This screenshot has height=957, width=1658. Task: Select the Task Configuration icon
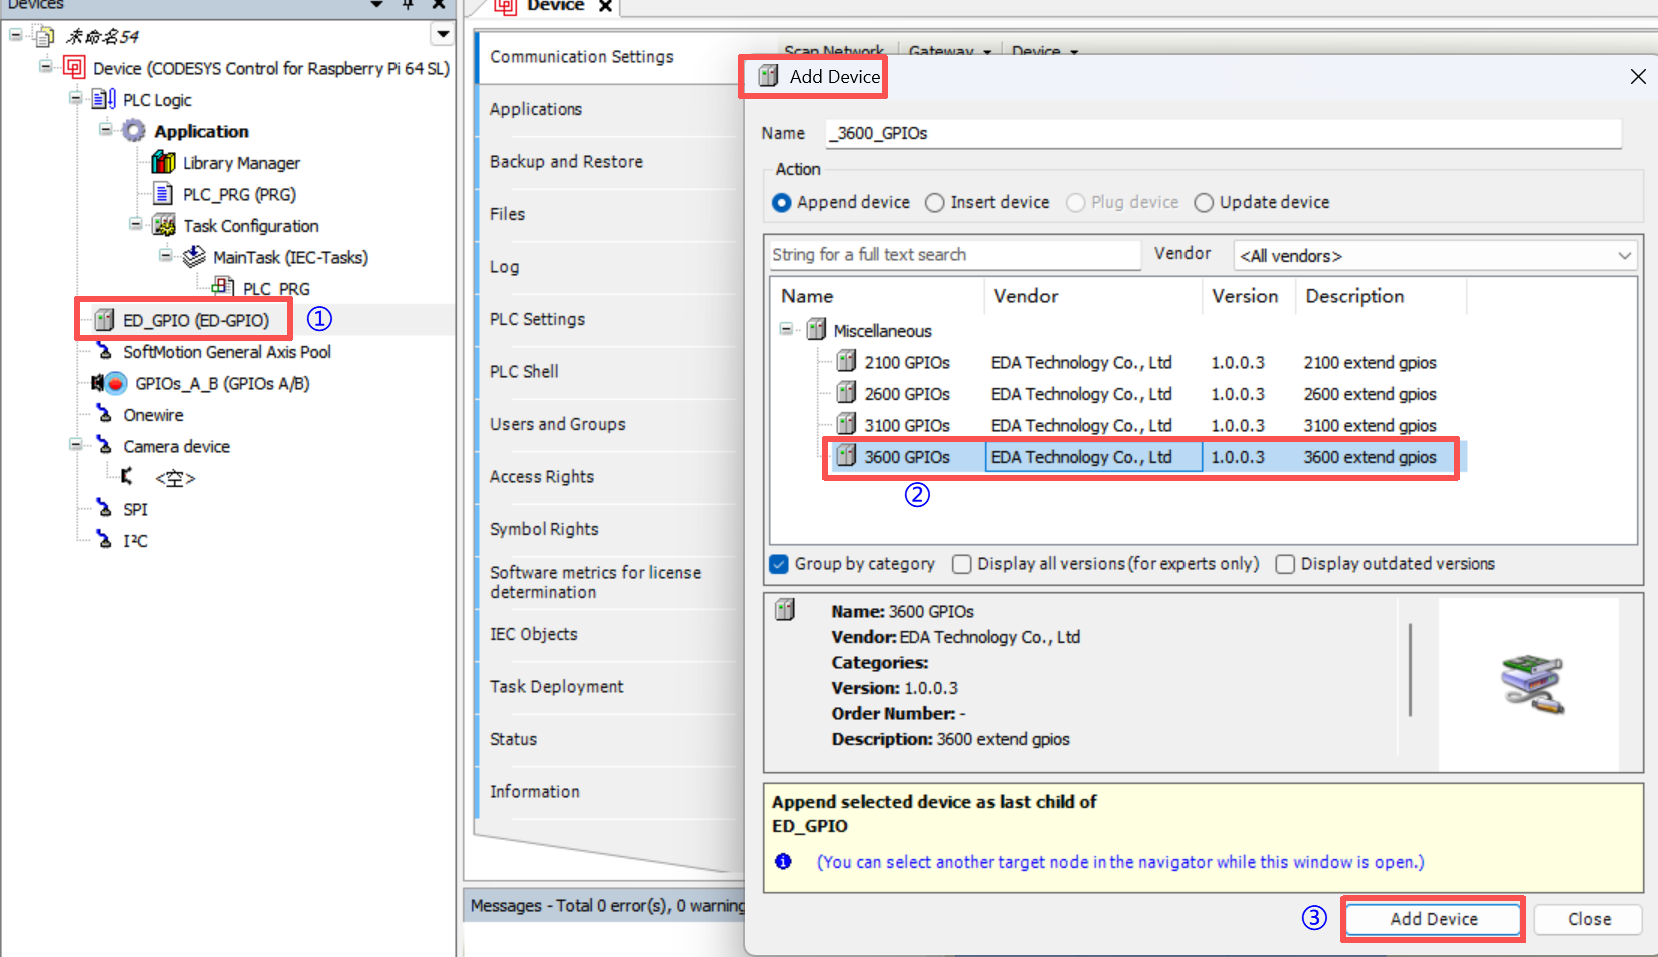coord(164,225)
